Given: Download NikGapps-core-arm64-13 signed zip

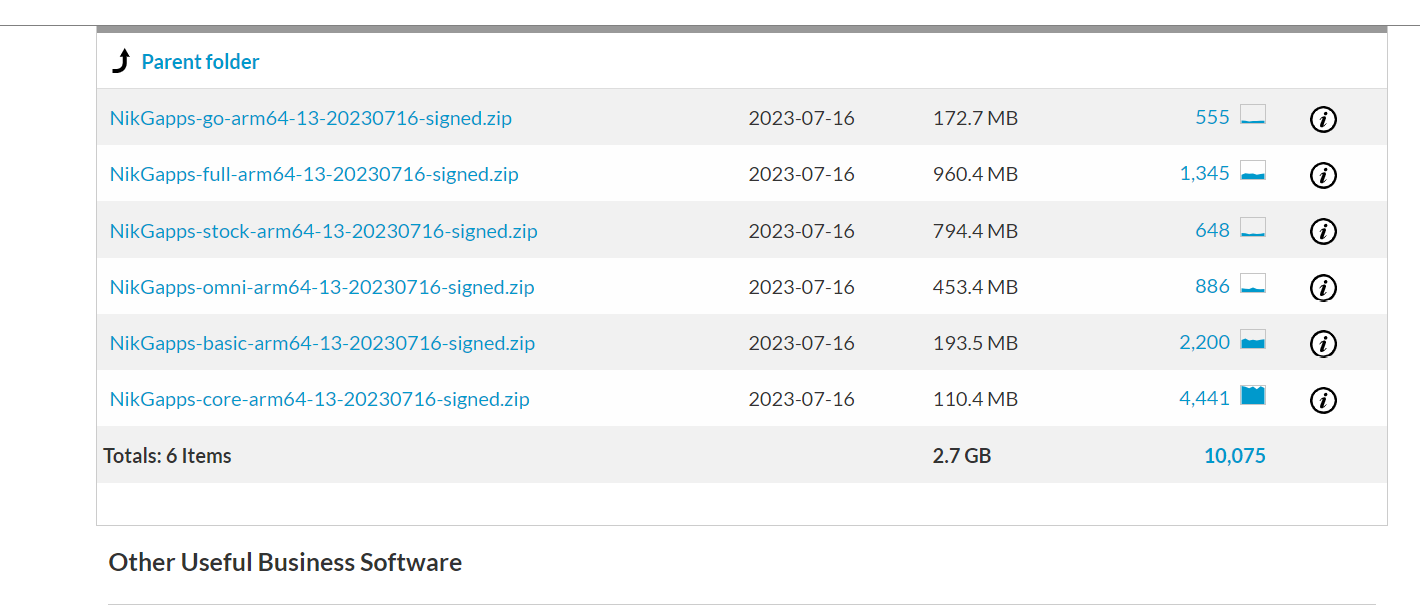Looking at the screenshot, I should [x=320, y=399].
